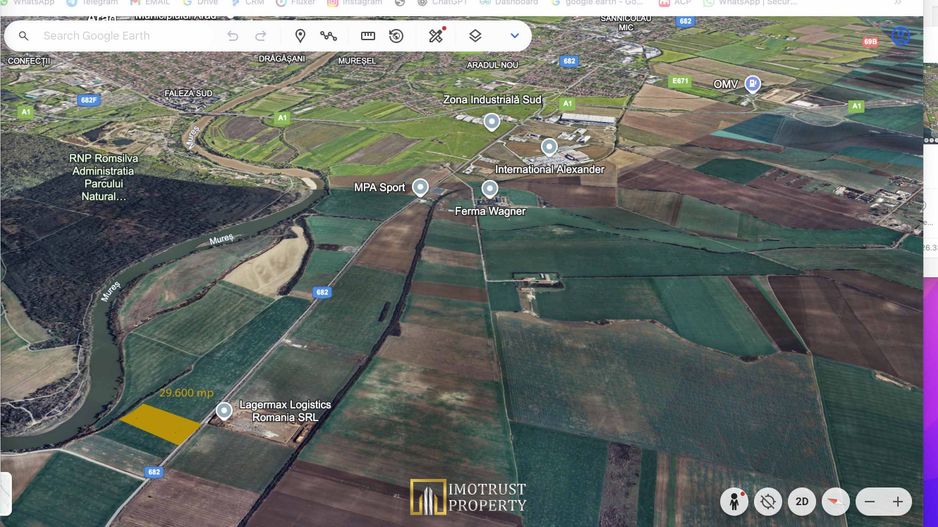938x527 pixels.
Task: Select the Draw path or polygon tool
Action: [x=329, y=36]
